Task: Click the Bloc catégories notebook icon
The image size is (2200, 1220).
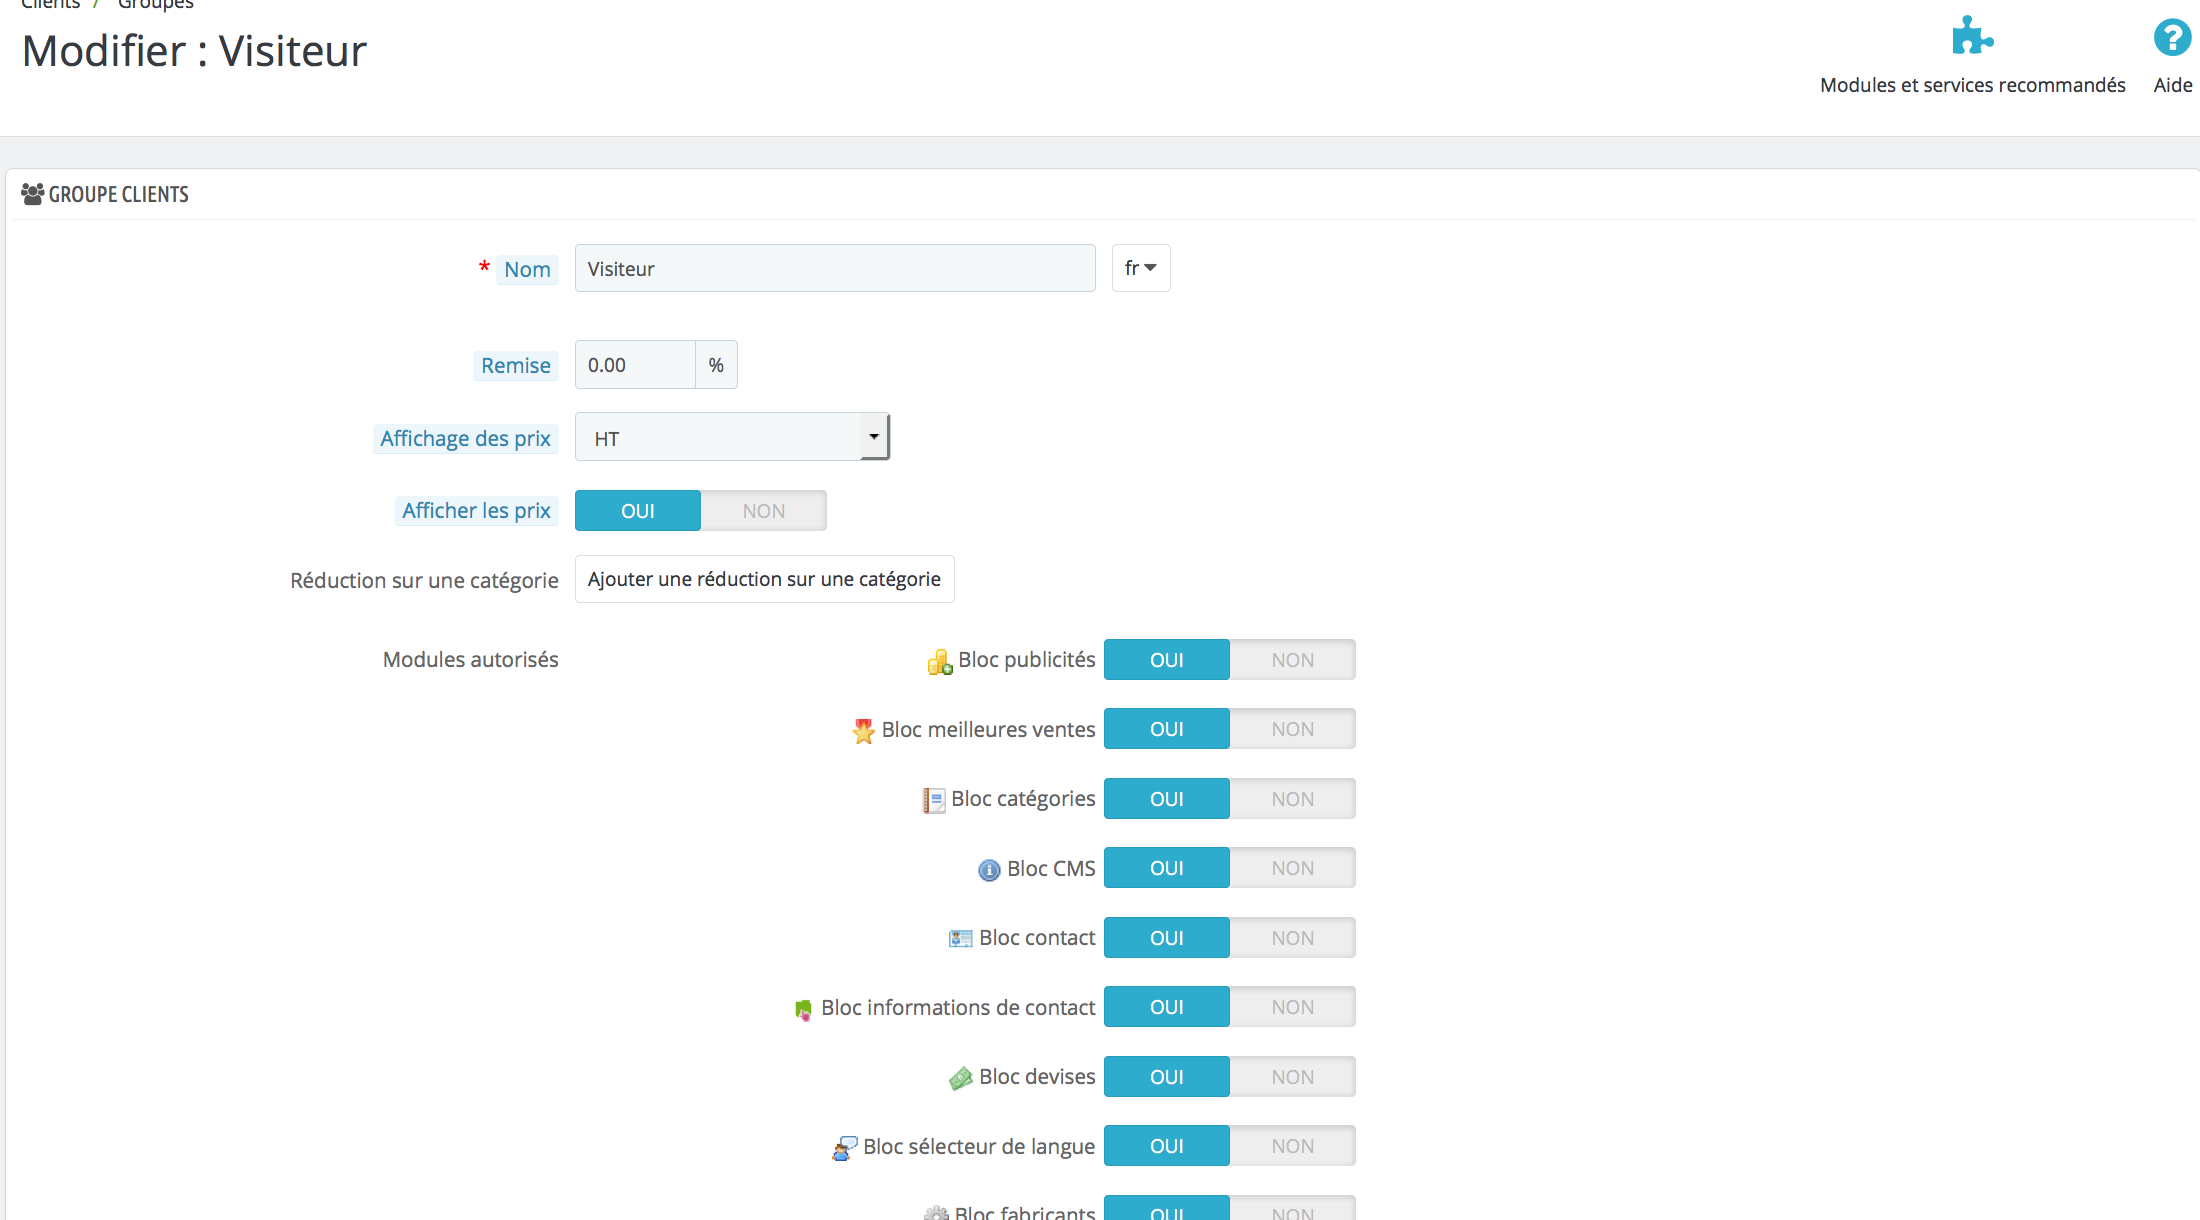Action: 933,800
